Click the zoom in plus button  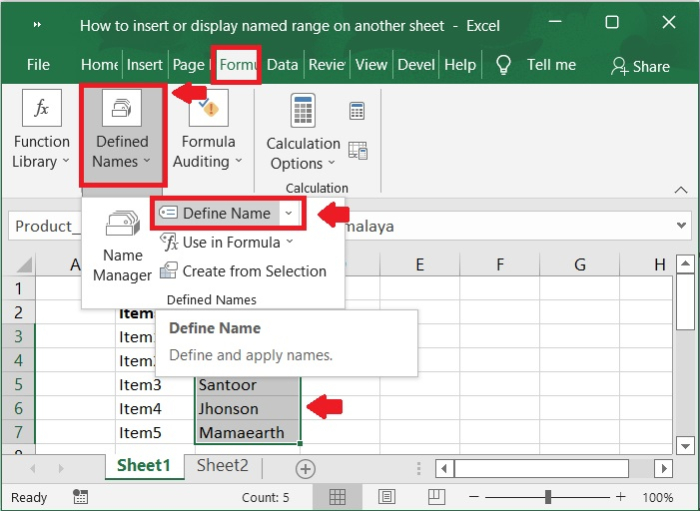pyautogui.click(x=621, y=497)
